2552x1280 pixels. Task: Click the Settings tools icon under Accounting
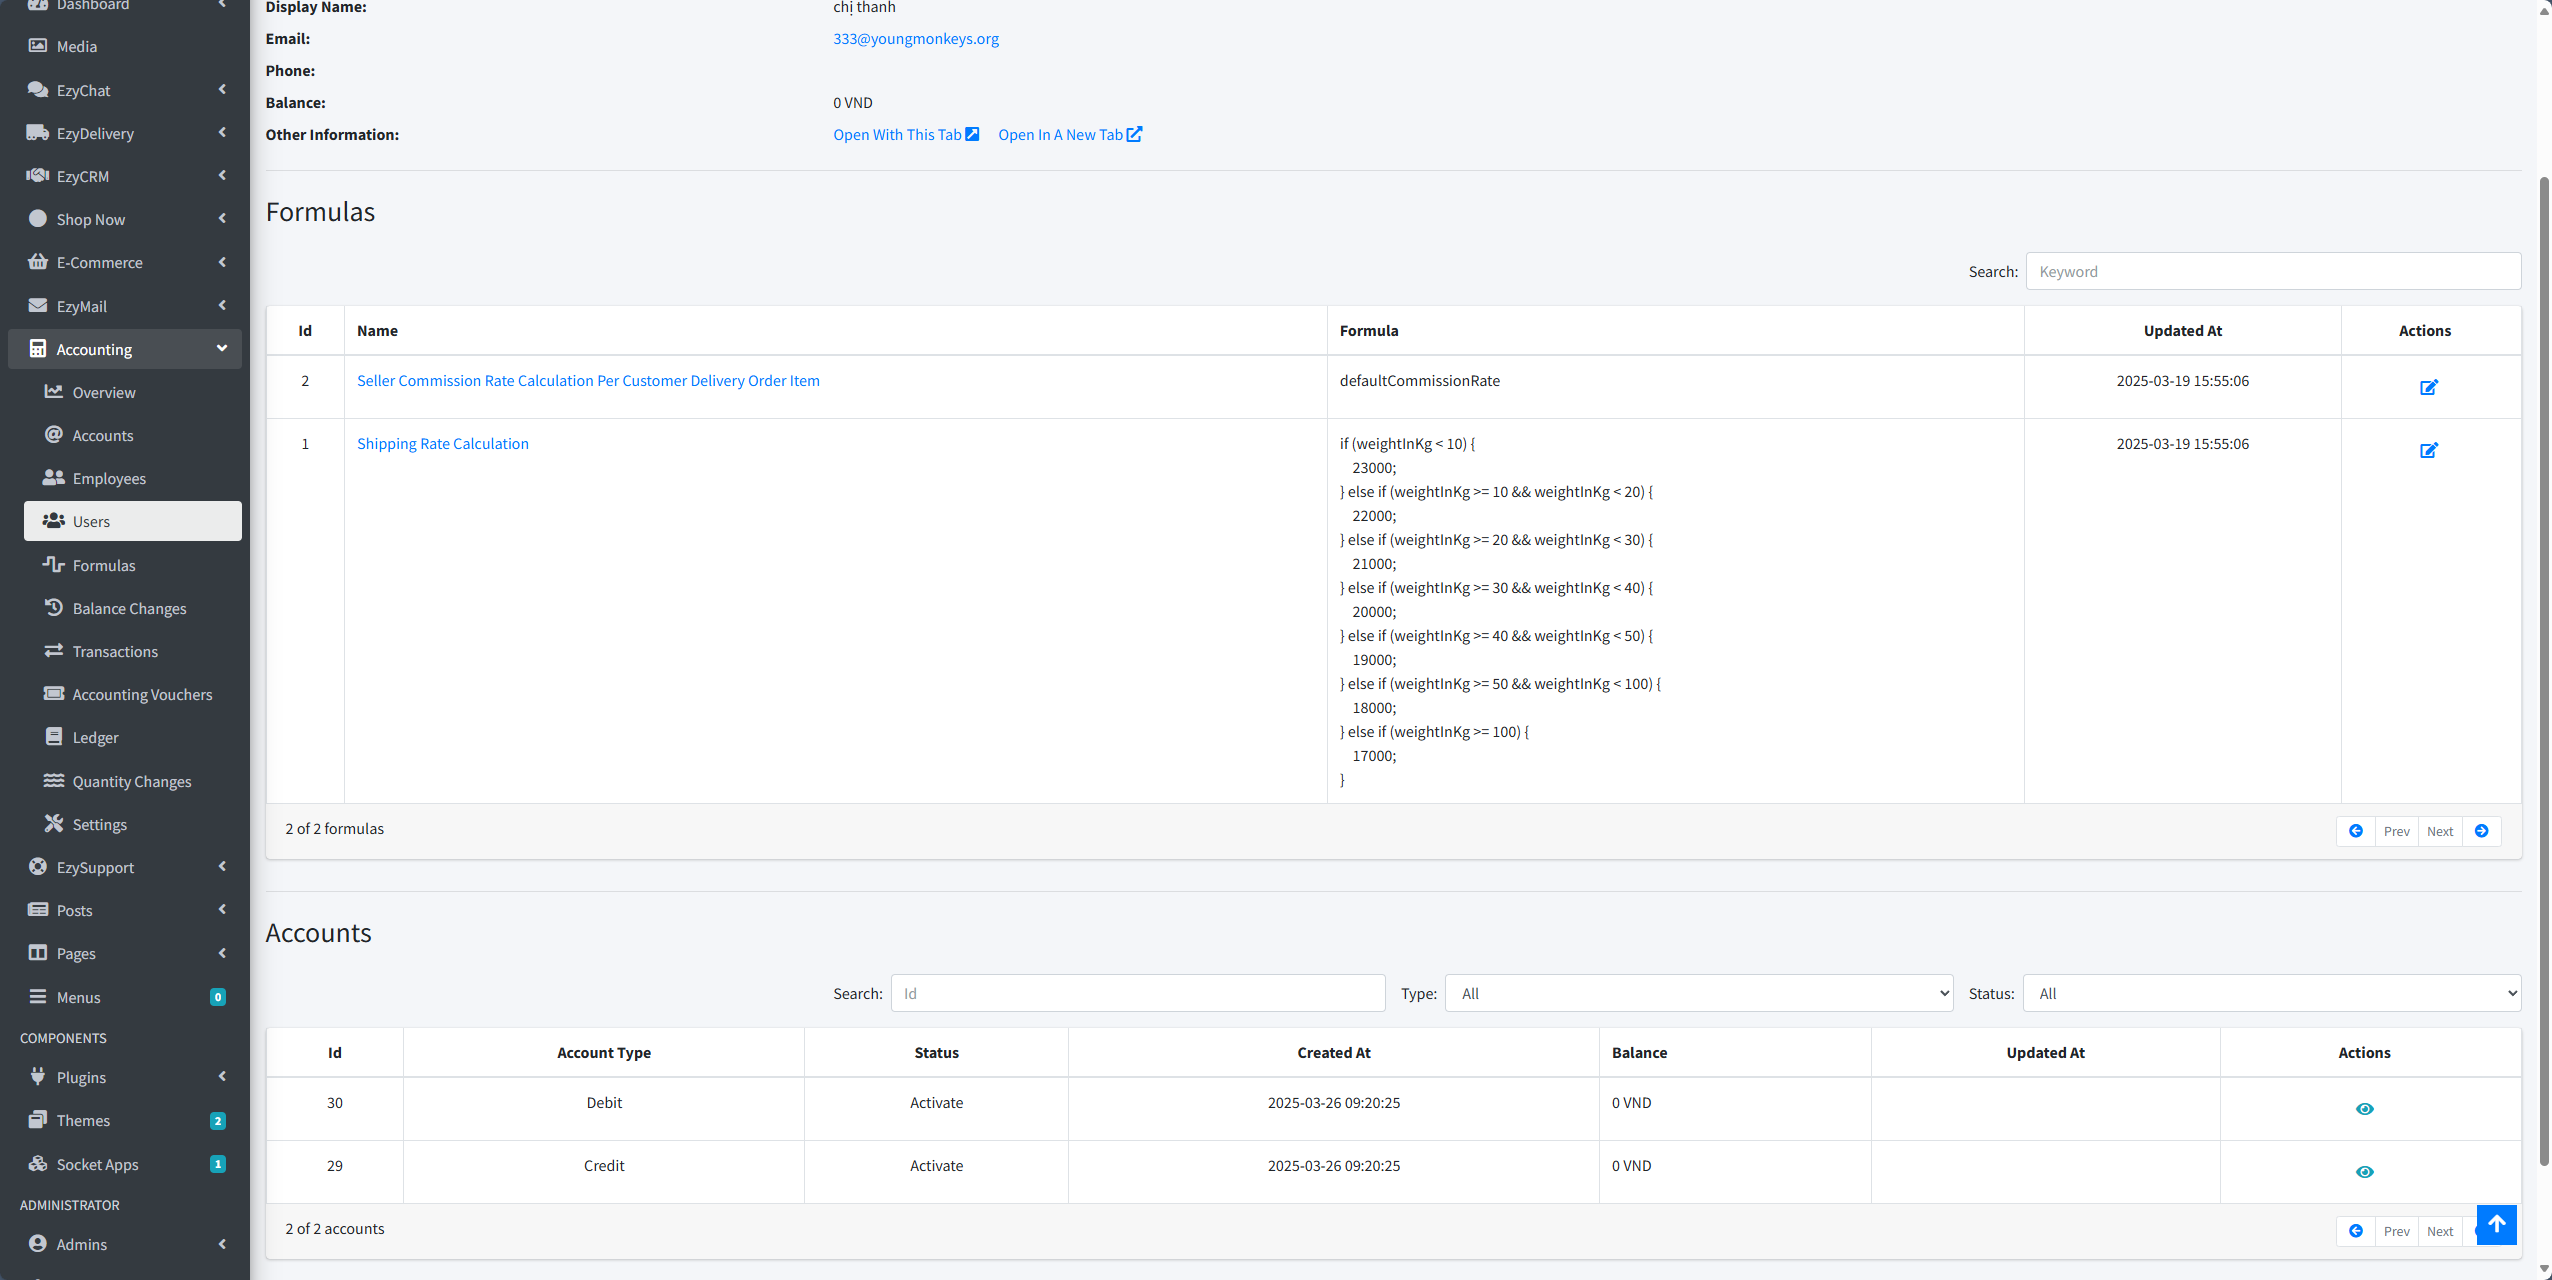[54, 823]
